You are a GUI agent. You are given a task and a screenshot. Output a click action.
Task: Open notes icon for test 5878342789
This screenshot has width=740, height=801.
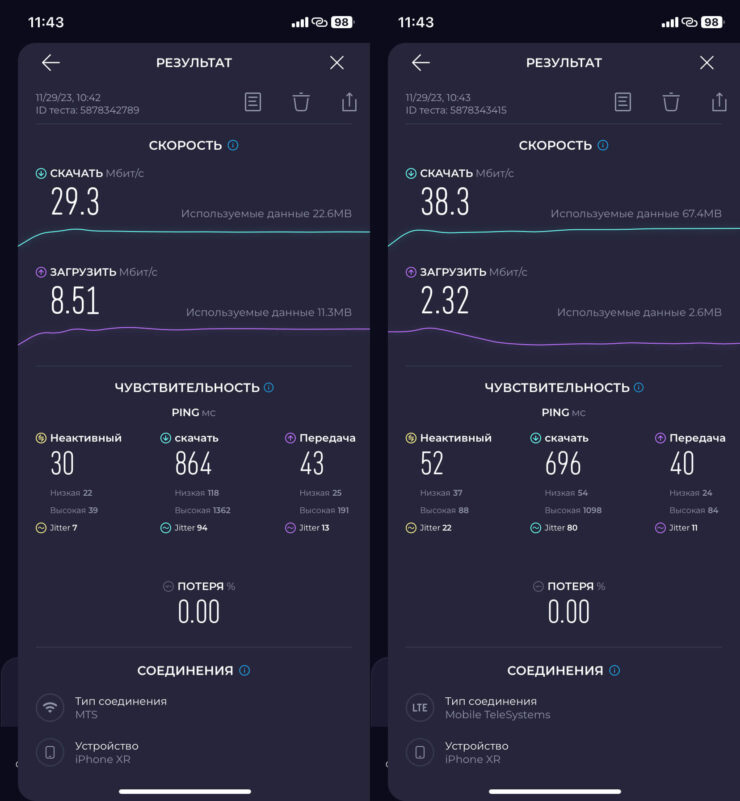point(253,101)
